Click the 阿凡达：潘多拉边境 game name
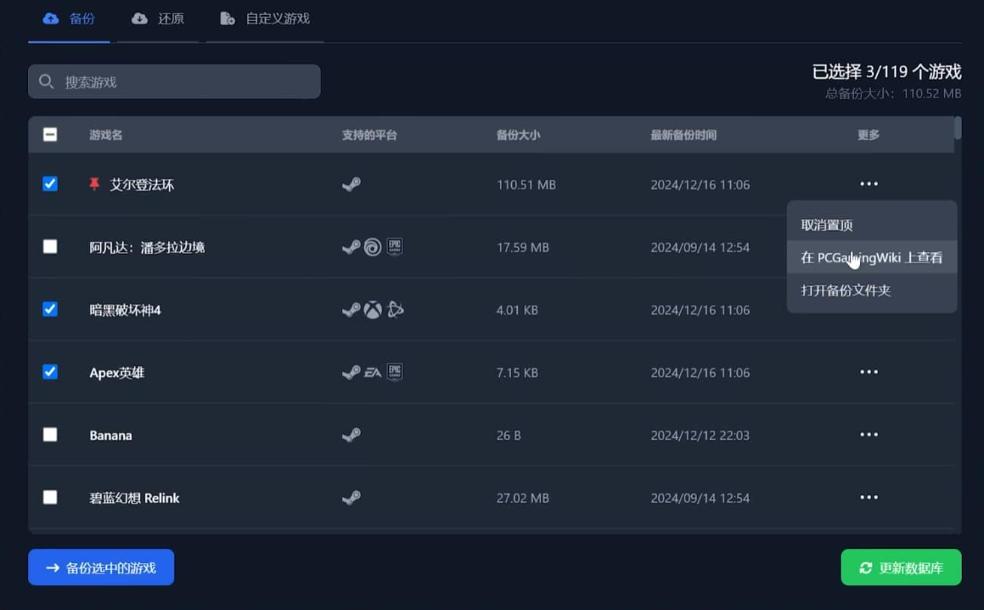This screenshot has width=984, height=610. point(147,247)
